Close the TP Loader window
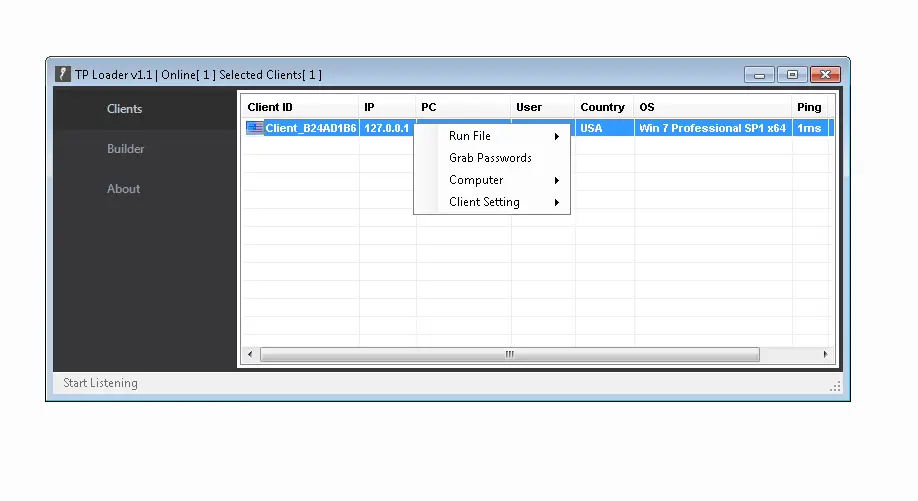 click(x=825, y=75)
